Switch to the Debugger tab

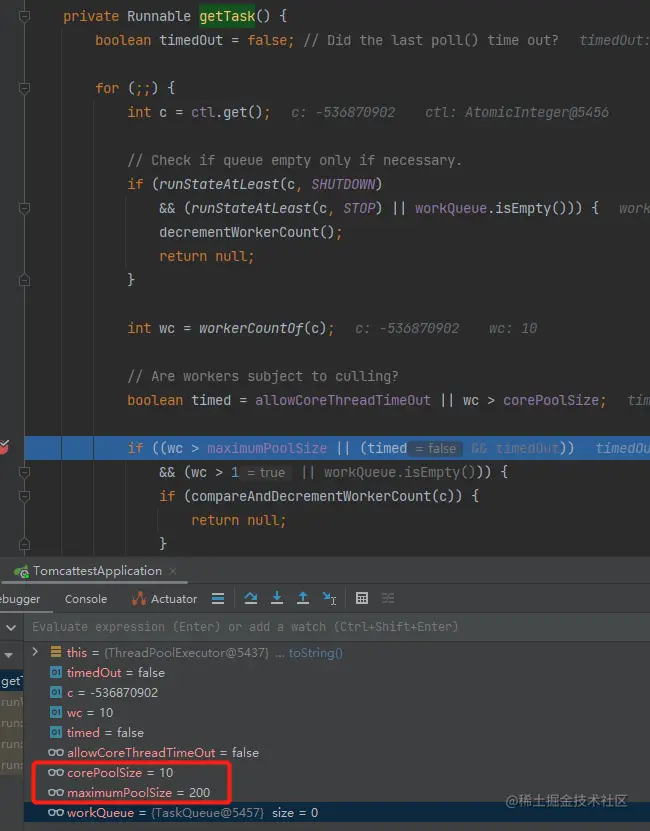tap(20, 599)
